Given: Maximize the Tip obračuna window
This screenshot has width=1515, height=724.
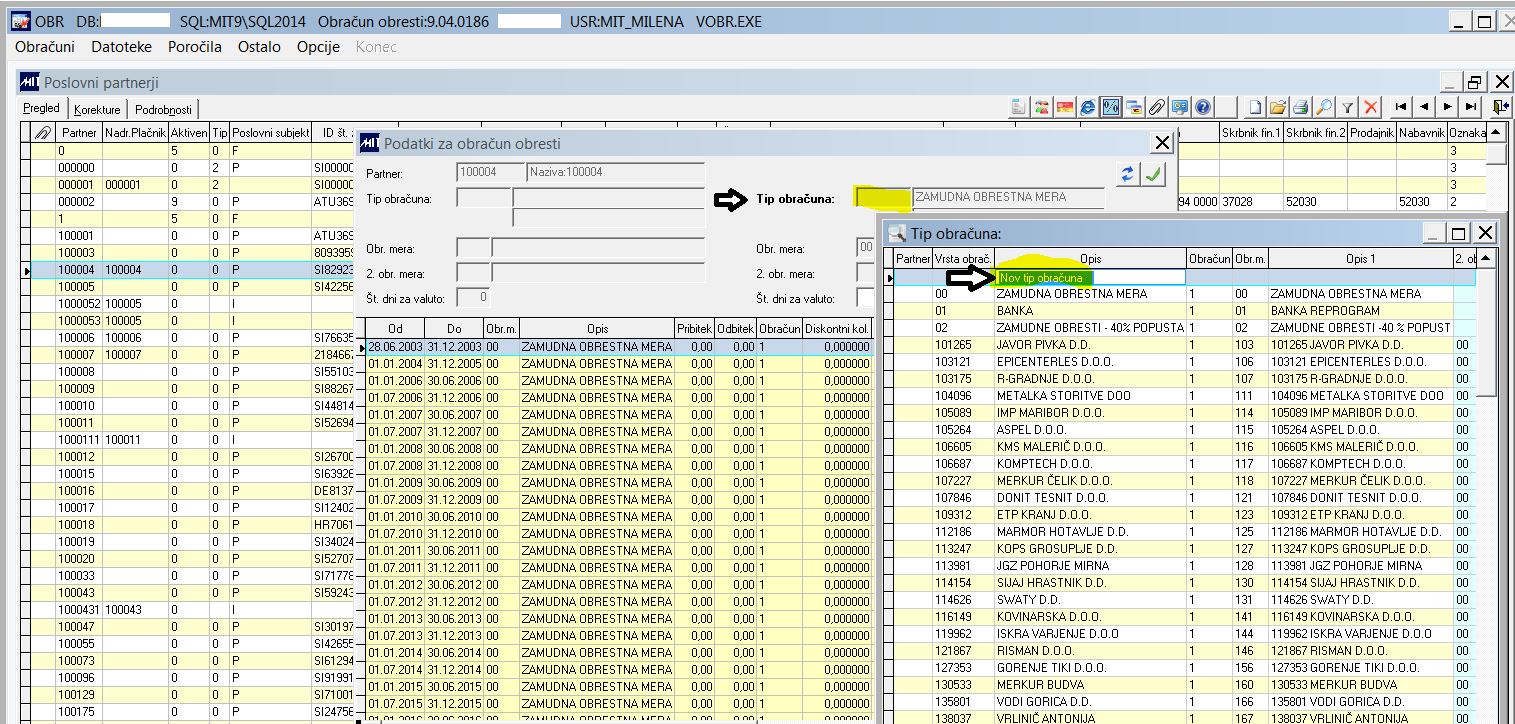Looking at the screenshot, I should [x=1459, y=233].
